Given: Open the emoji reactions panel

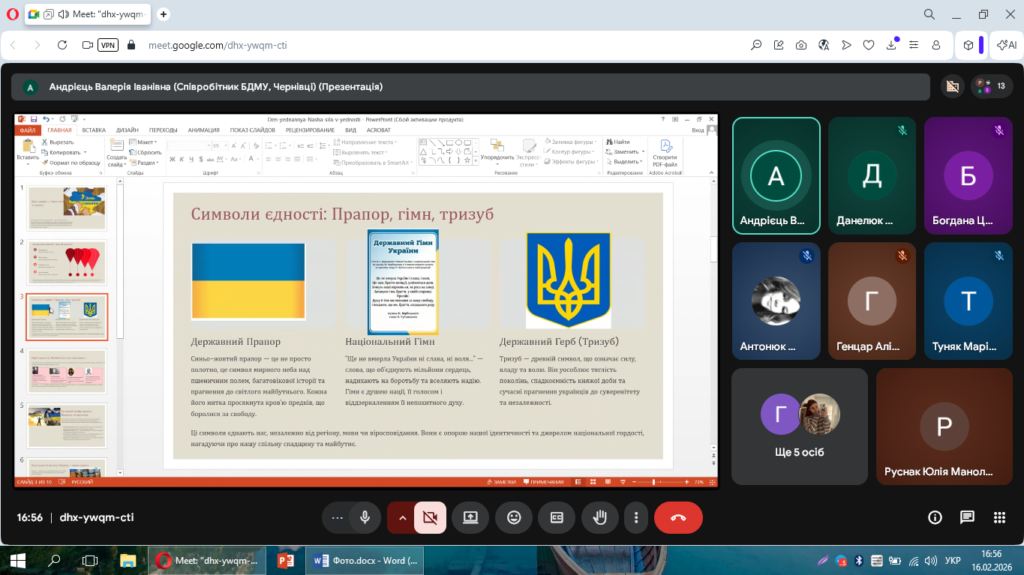Looking at the screenshot, I should (x=514, y=517).
